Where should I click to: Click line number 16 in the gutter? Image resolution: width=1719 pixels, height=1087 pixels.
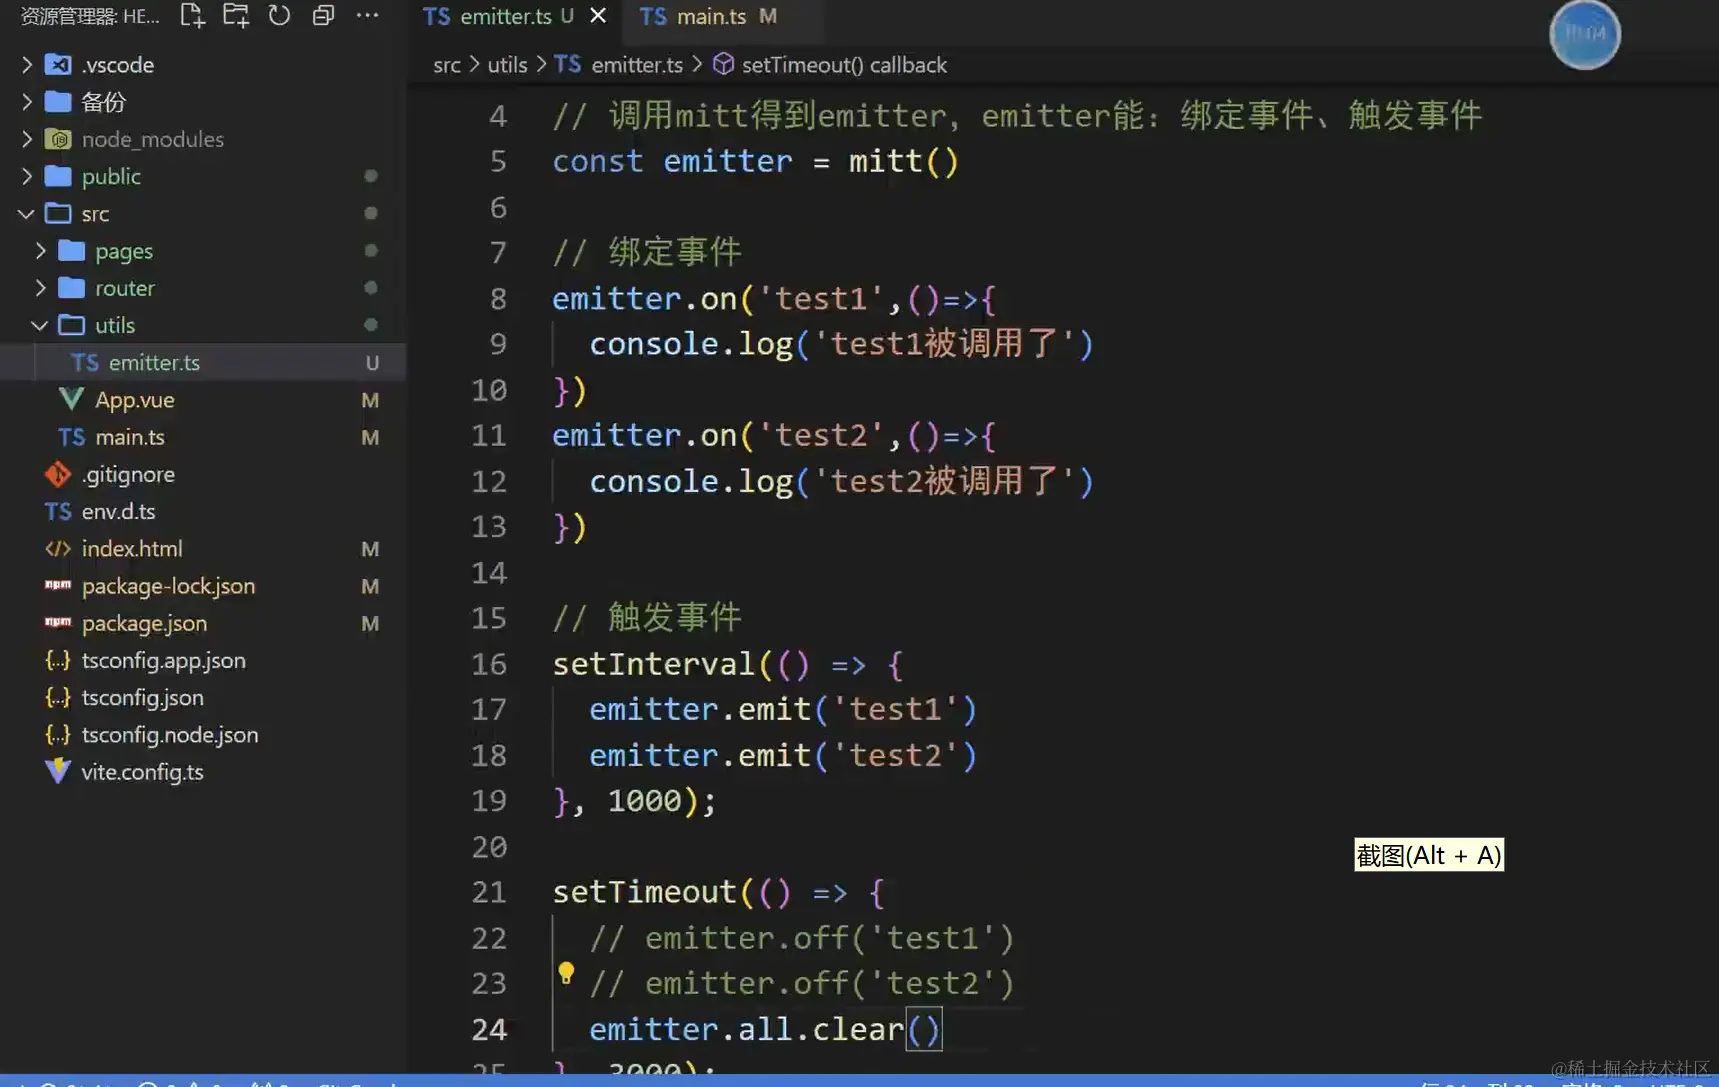489,664
